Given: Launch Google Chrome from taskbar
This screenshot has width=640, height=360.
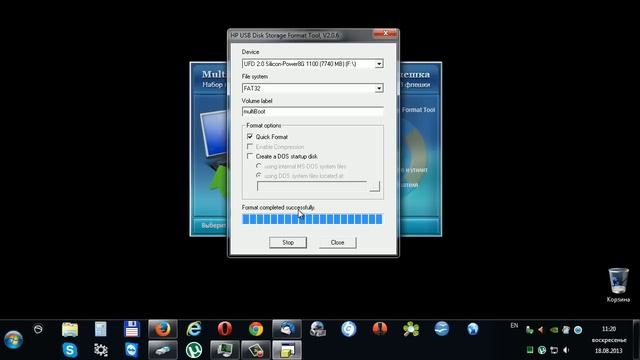Looking at the screenshot, I should [x=256, y=329].
